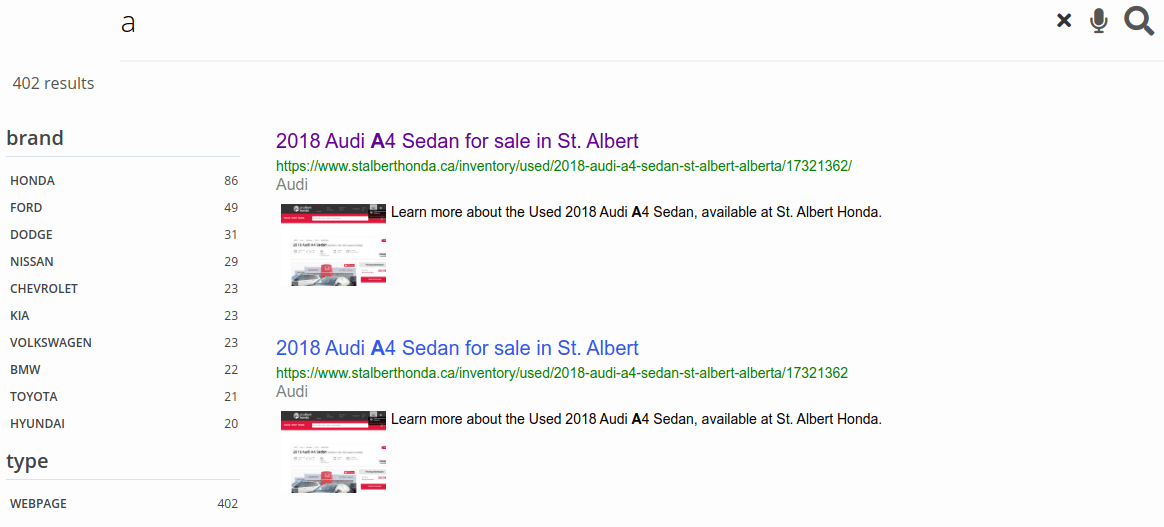The height and width of the screenshot is (527, 1164).
Task: Narrow results to NISSAN brand
Action: pos(32,262)
